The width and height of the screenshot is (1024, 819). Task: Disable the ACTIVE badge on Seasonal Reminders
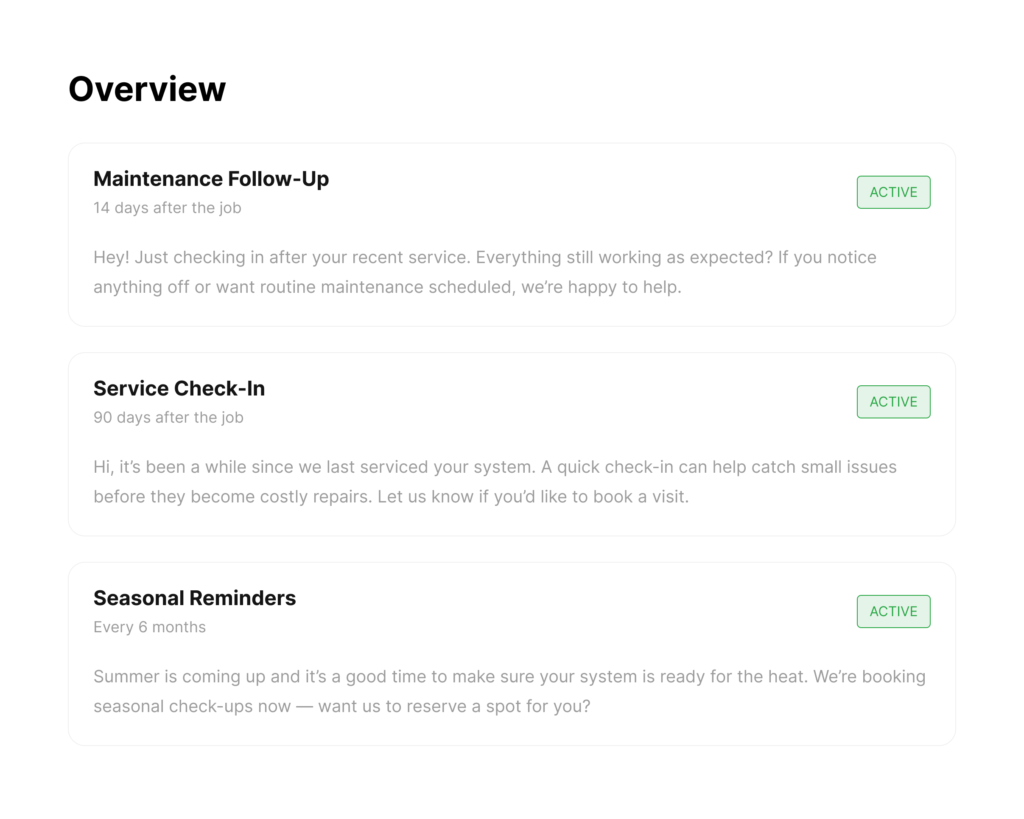click(x=893, y=611)
